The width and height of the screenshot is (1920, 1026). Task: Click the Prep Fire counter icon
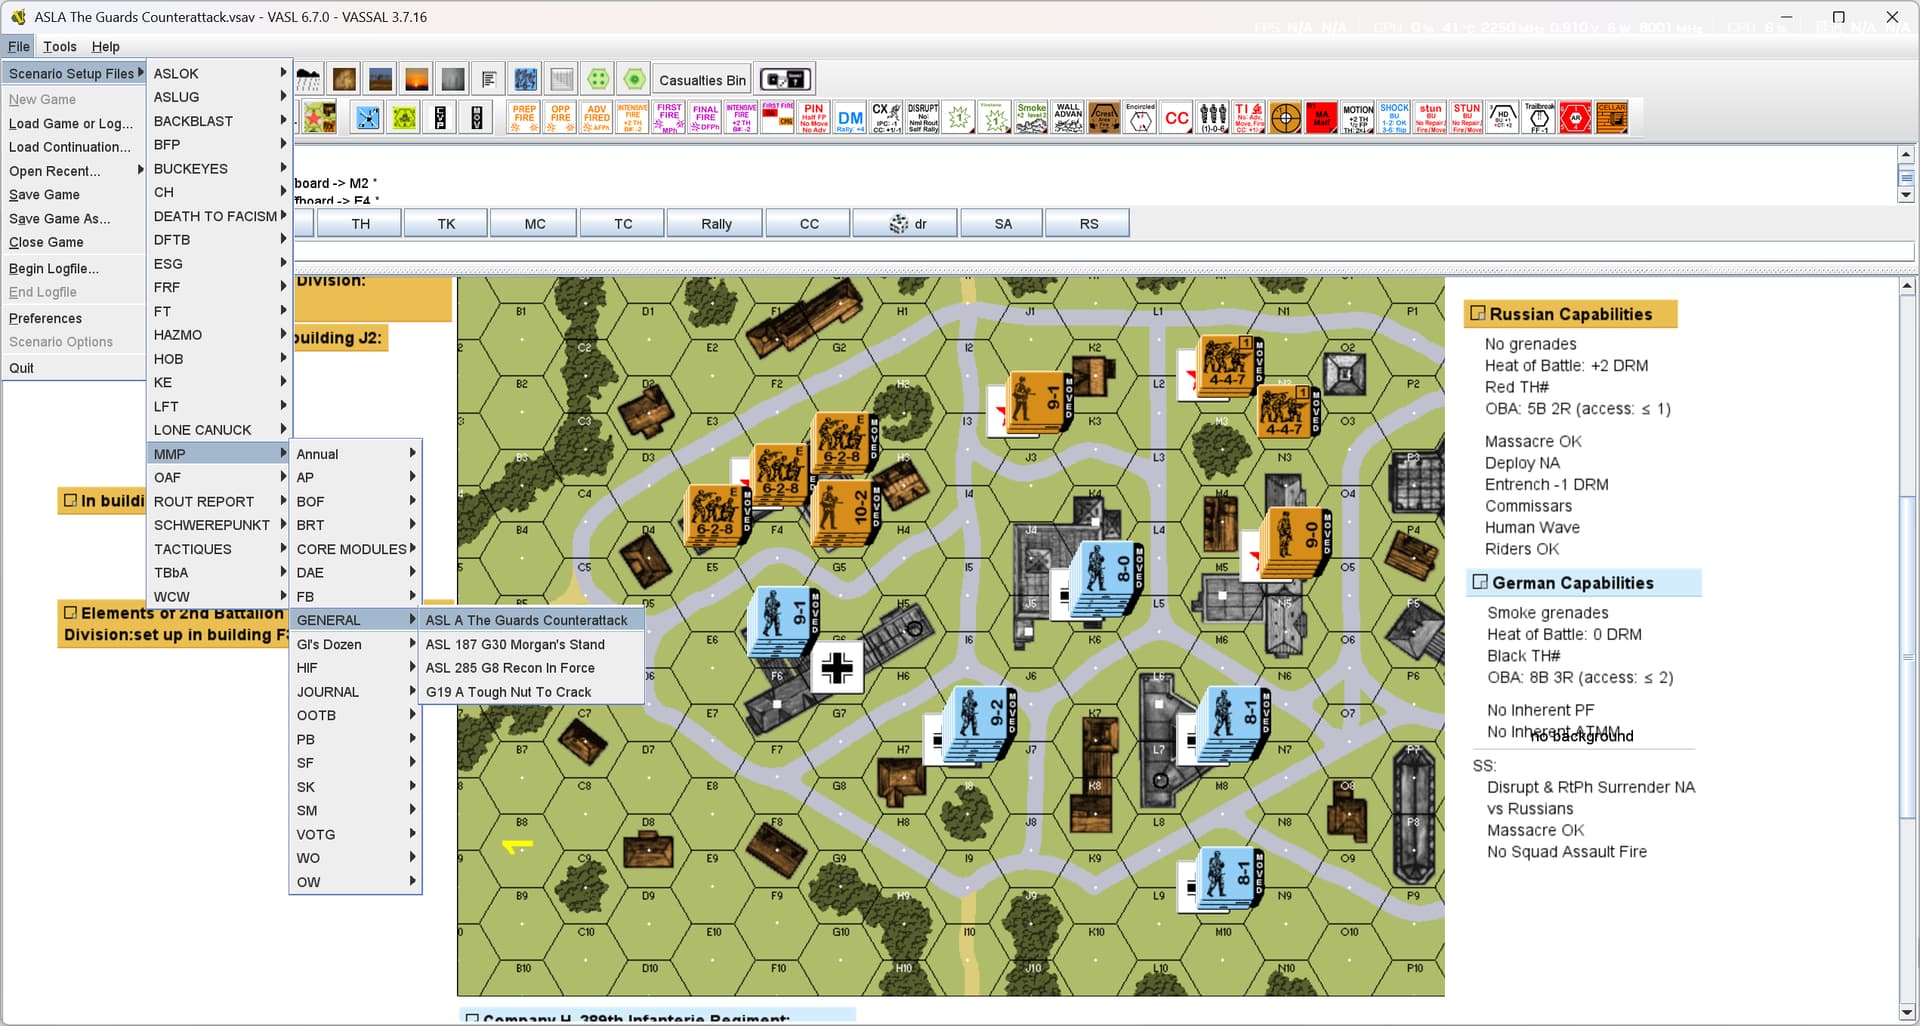point(524,117)
